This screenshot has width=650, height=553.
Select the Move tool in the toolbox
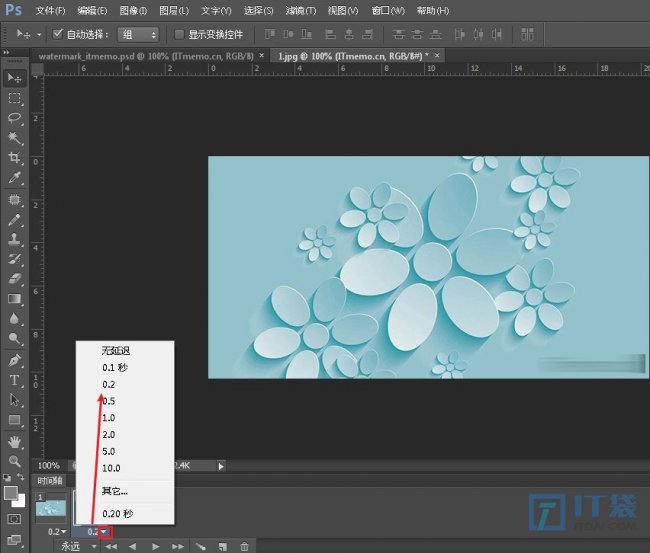[x=14, y=78]
